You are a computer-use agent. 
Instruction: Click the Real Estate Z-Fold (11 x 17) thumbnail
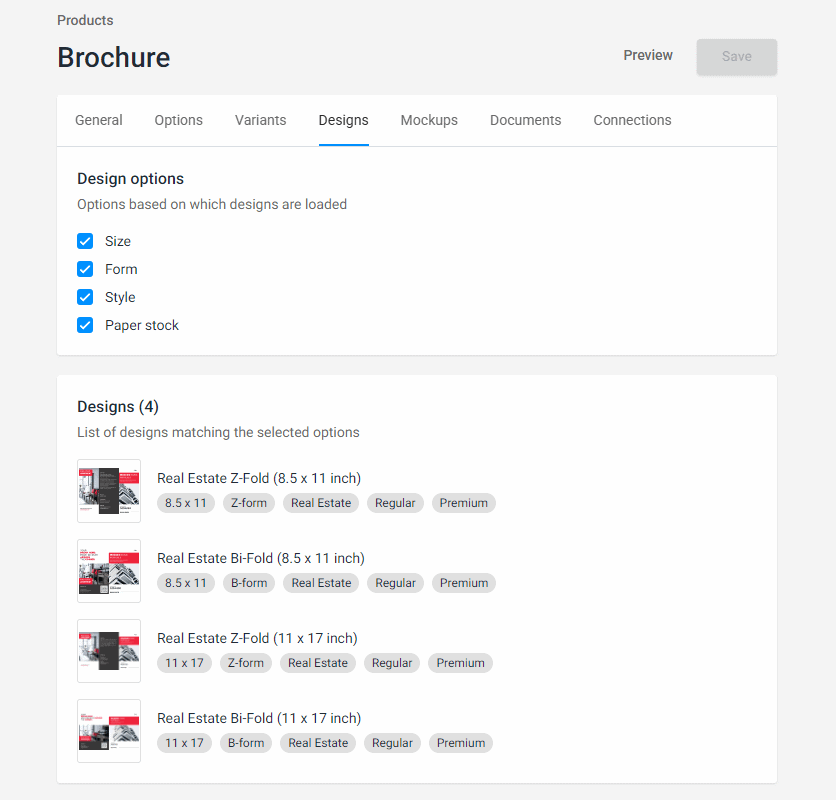click(108, 651)
